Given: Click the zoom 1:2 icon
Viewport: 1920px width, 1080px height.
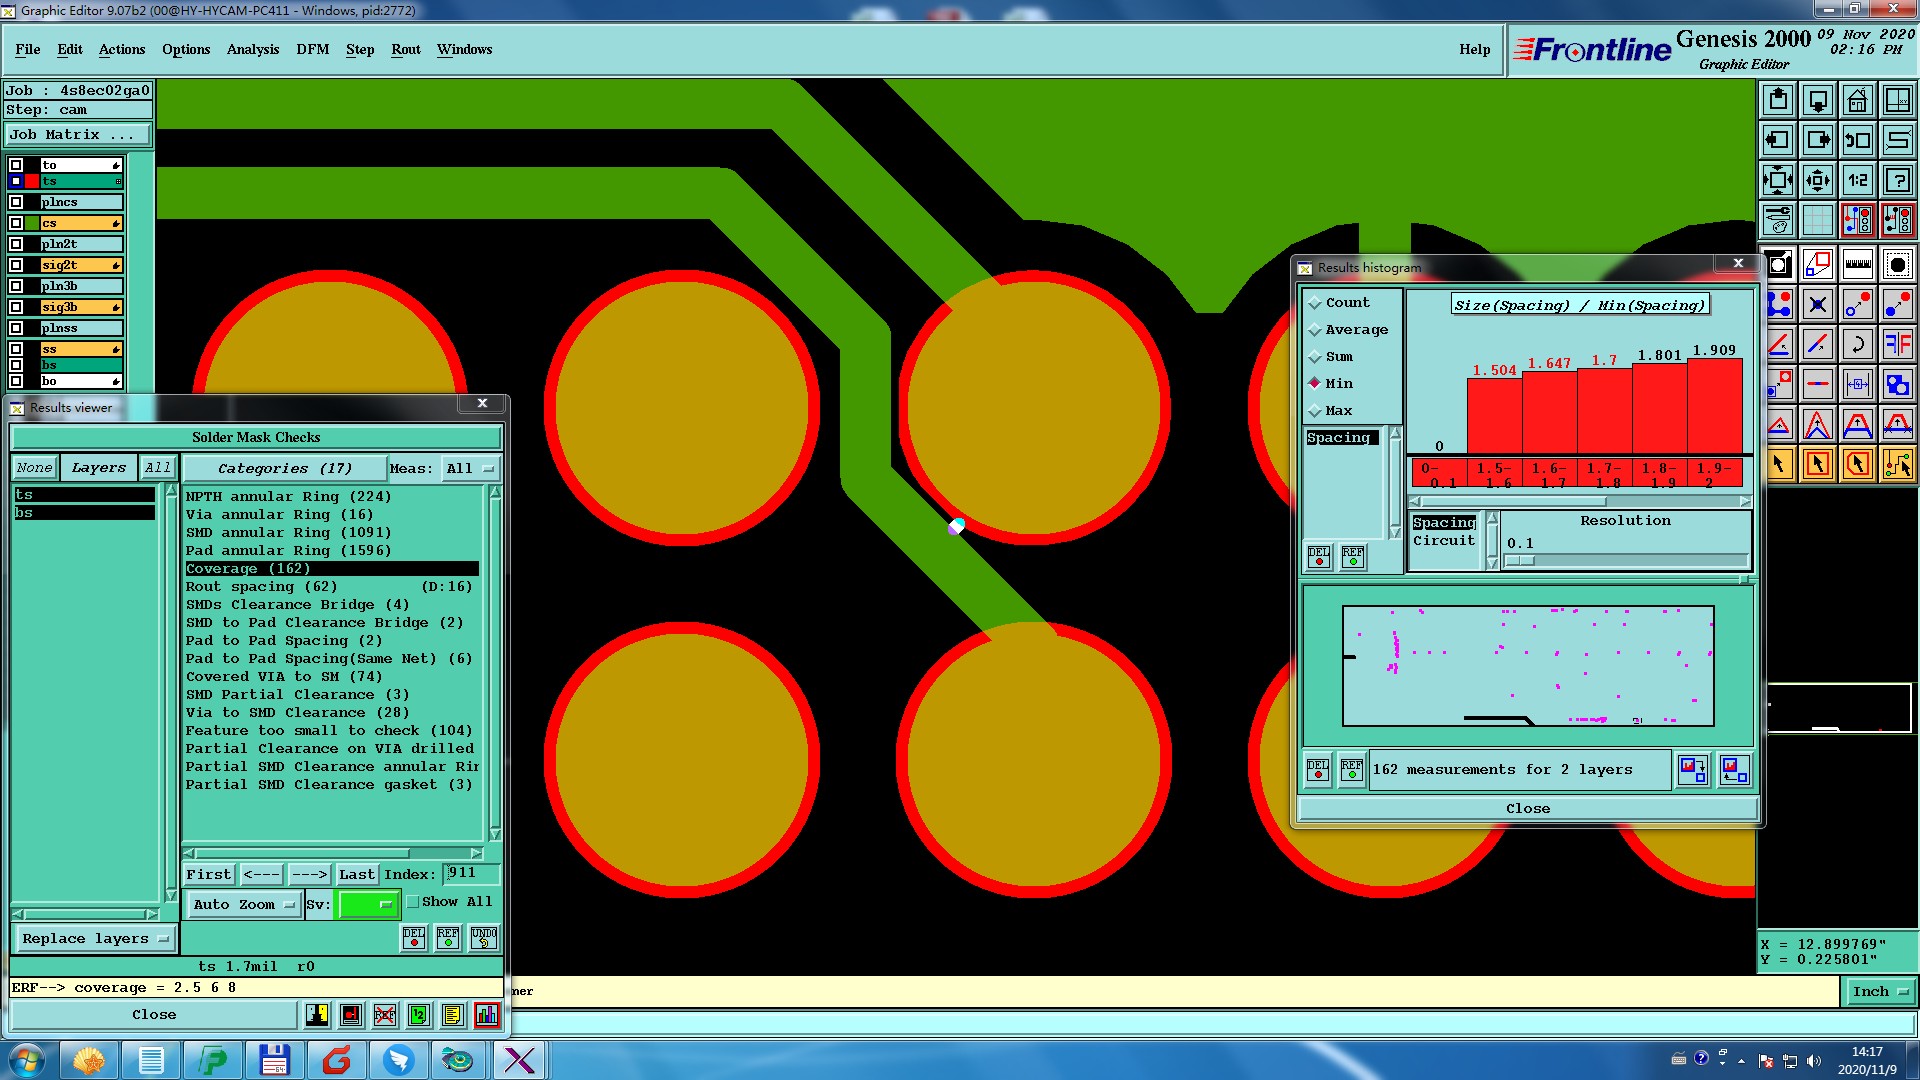Looking at the screenshot, I should tap(1857, 180).
